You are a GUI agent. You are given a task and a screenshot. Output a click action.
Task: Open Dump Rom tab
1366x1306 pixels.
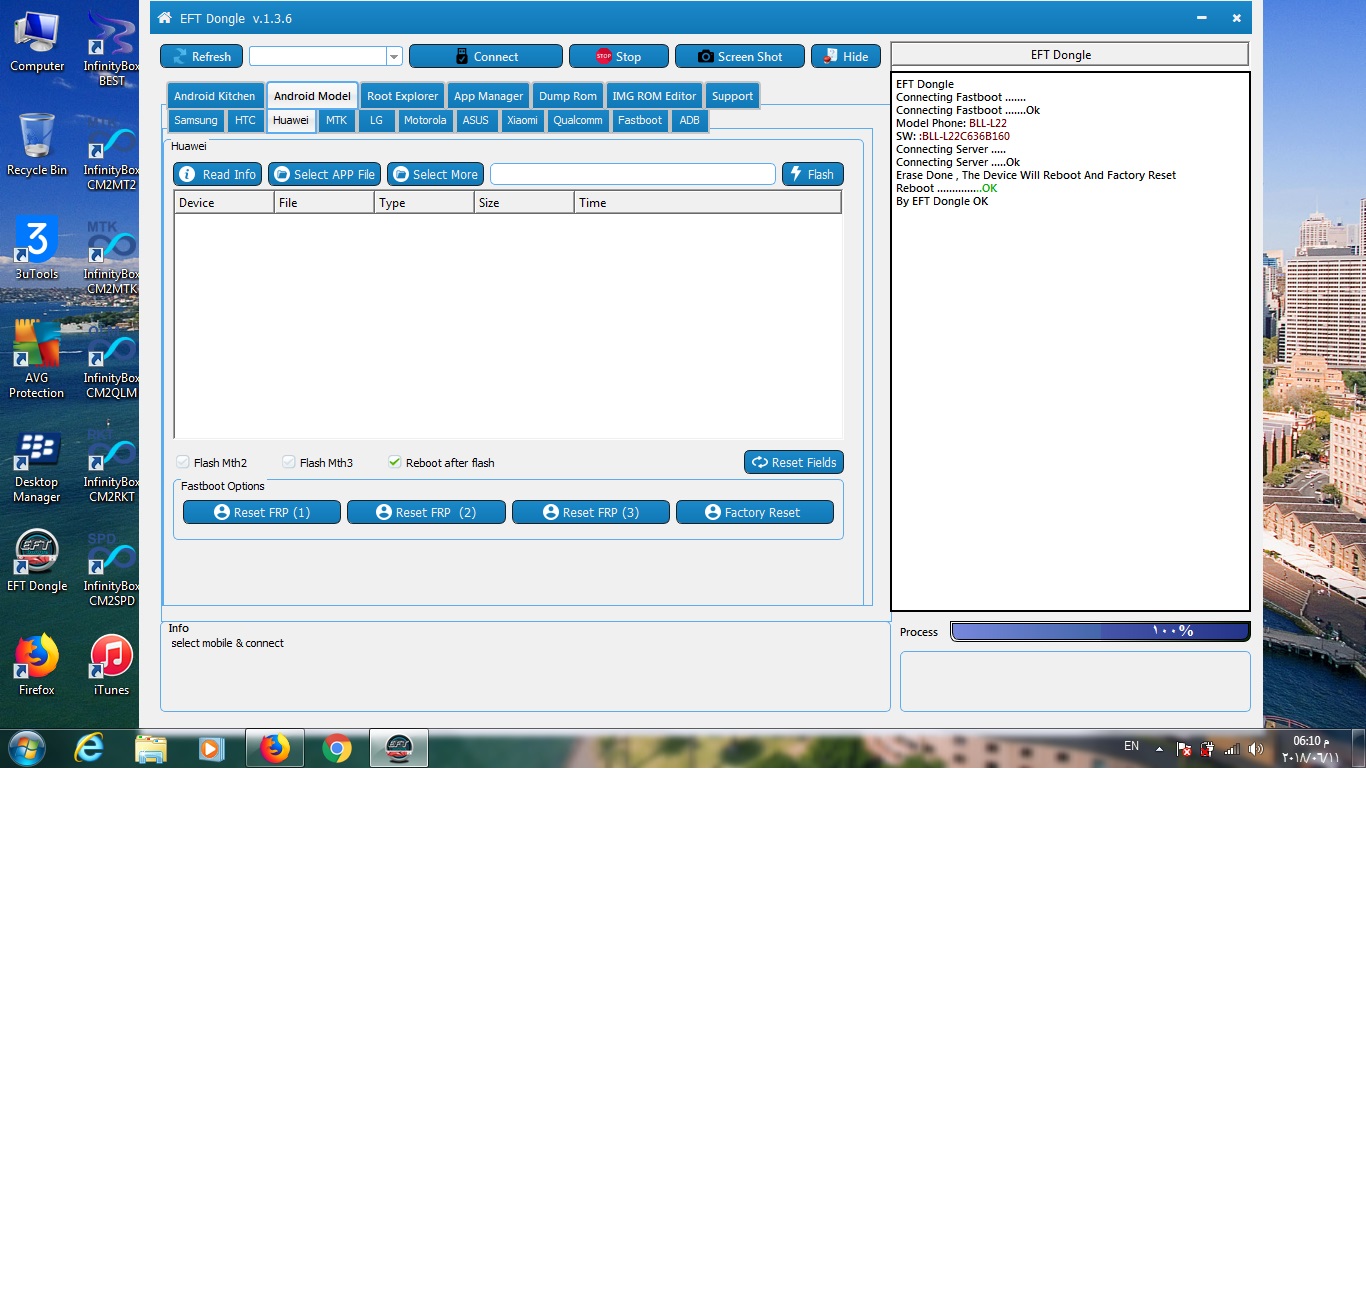coord(568,96)
